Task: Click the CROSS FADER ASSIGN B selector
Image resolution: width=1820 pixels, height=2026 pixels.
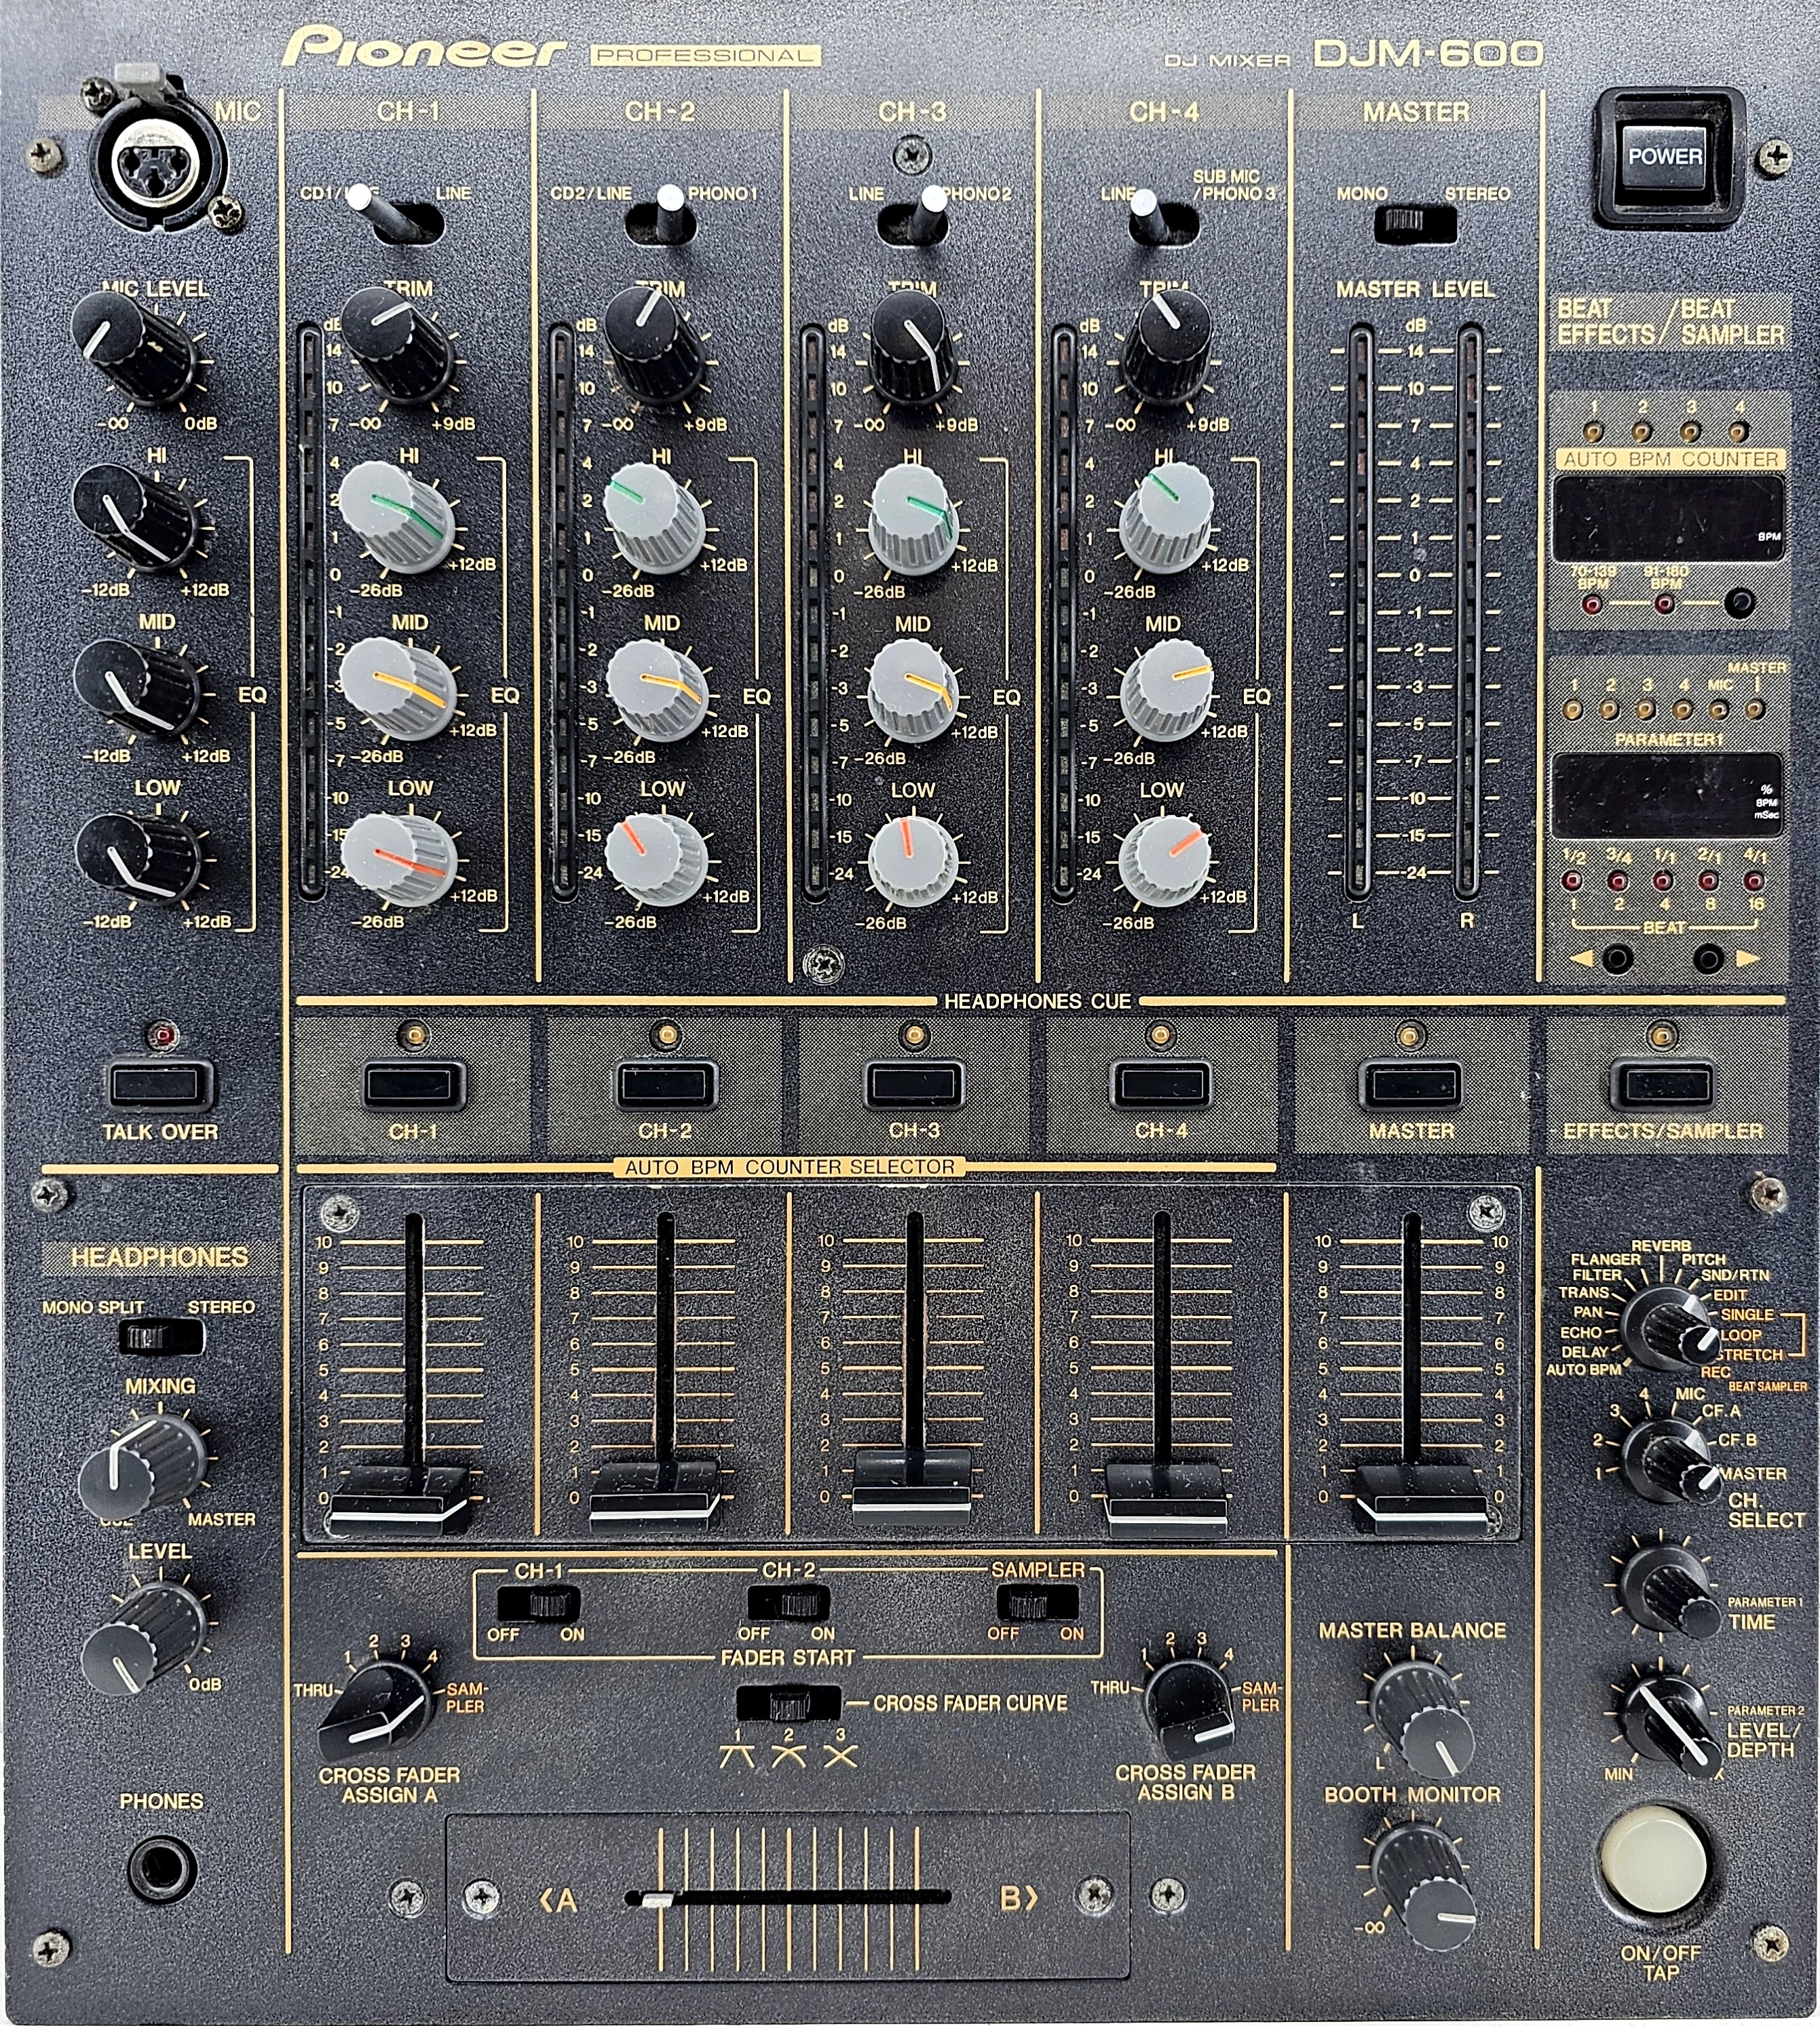Action: (1189, 1711)
